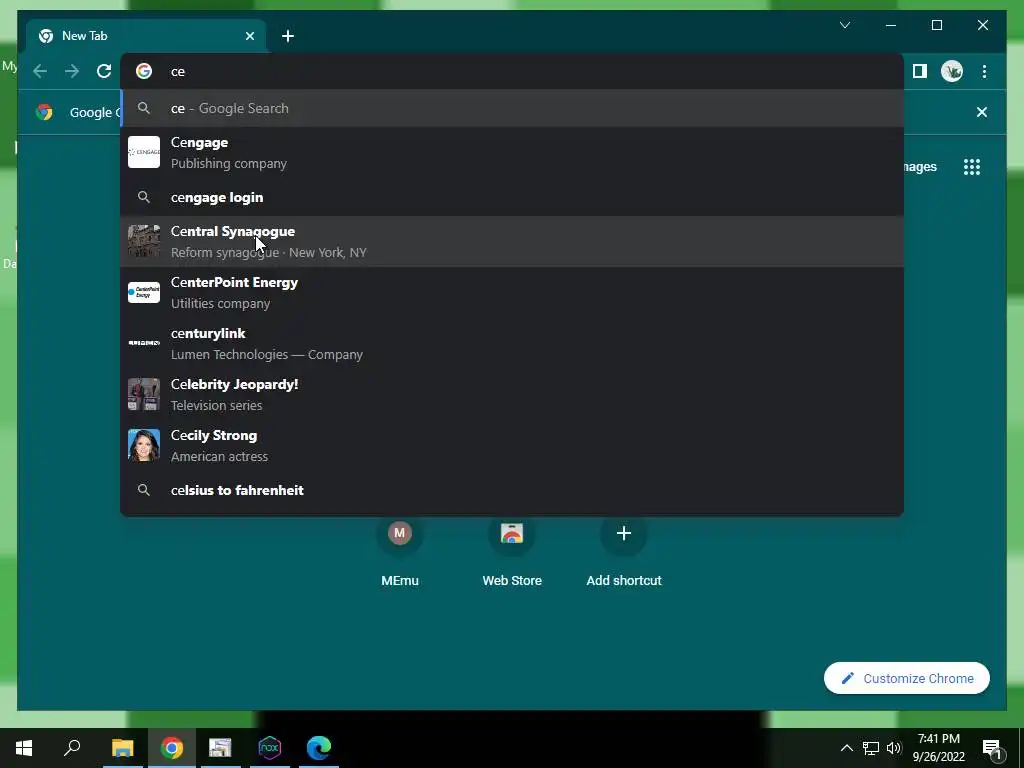Open Windows Start menu
This screenshot has height=768, width=1024.
point(24,748)
